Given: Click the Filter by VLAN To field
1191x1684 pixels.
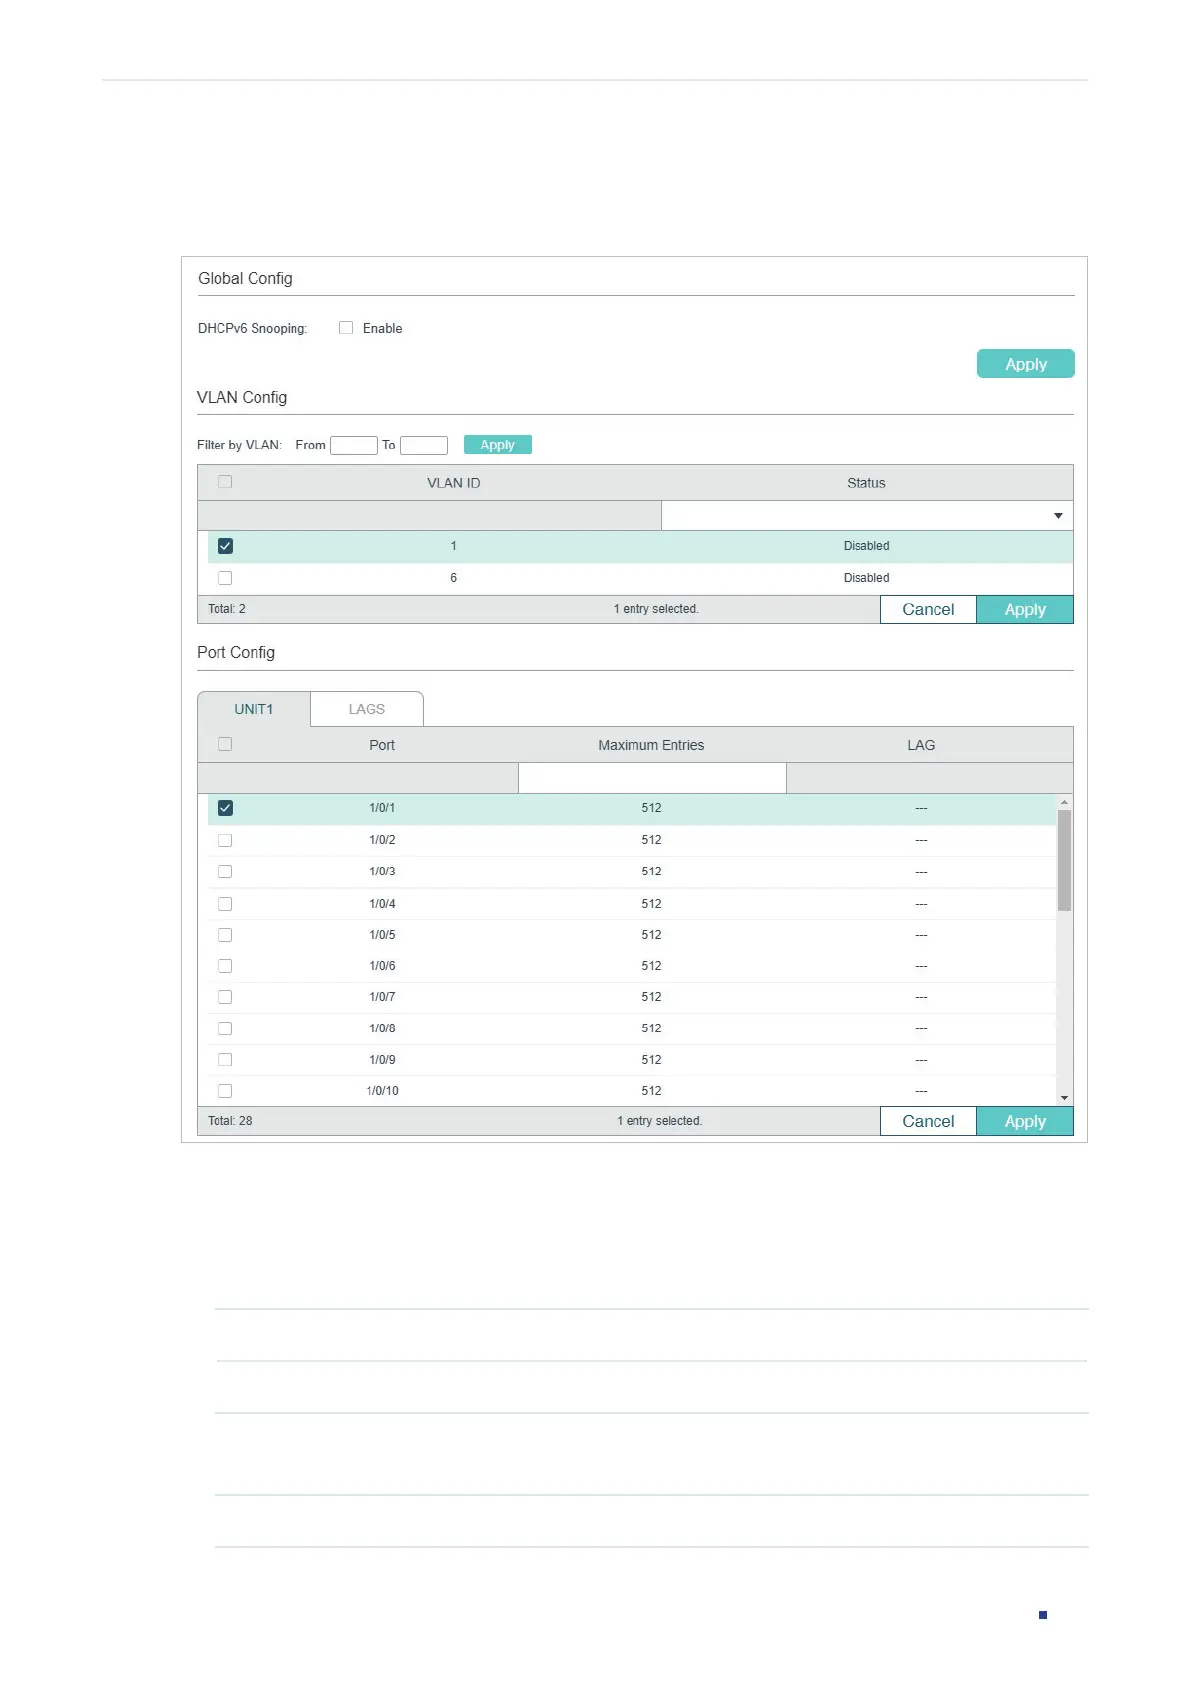Looking at the screenshot, I should (x=423, y=445).
